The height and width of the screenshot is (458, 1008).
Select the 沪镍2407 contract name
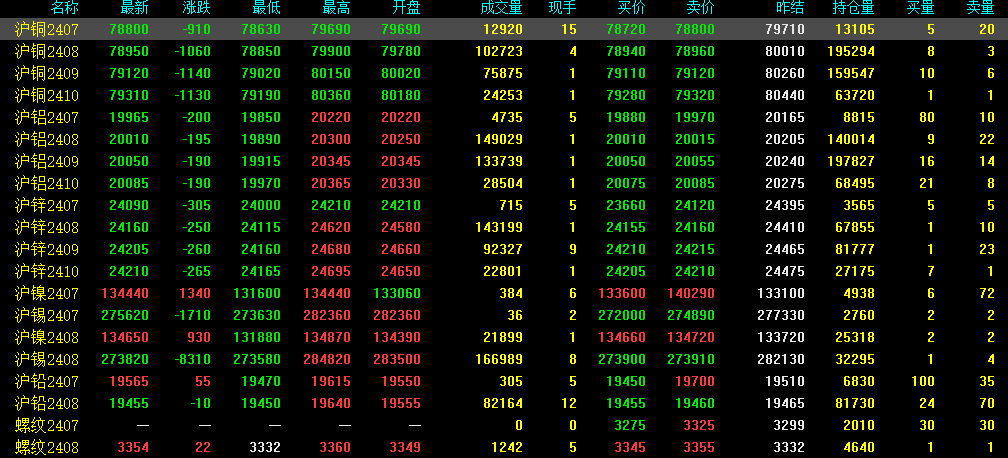click(46, 293)
